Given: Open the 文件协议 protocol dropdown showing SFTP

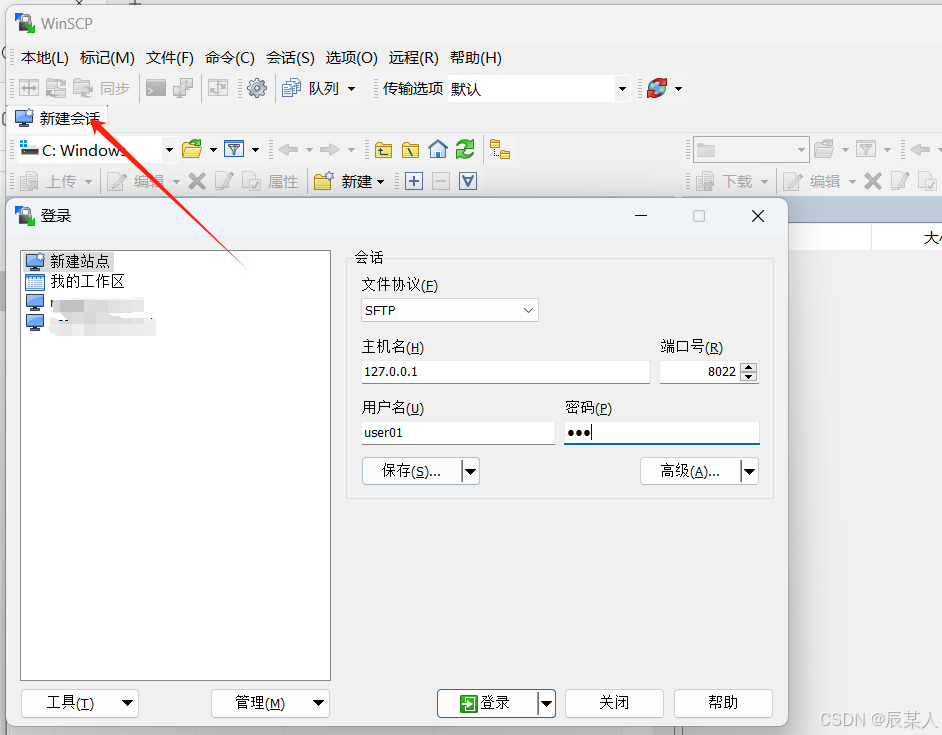Looking at the screenshot, I should point(449,310).
